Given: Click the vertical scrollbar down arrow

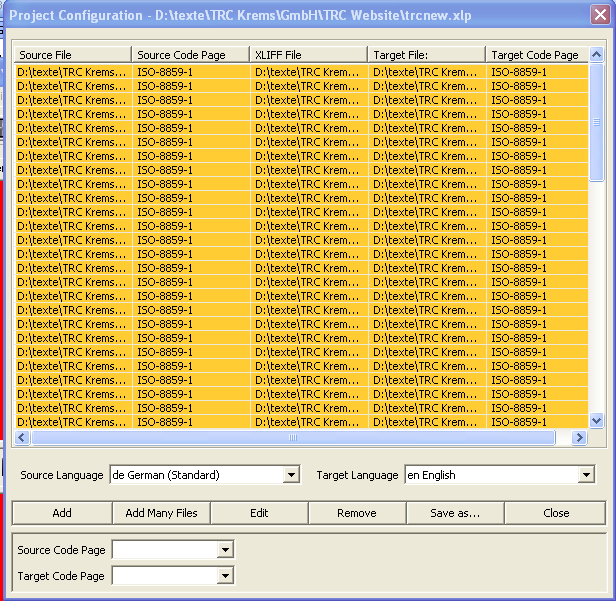Looking at the screenshot, I should pyautogui.click(x=597, y=421).
